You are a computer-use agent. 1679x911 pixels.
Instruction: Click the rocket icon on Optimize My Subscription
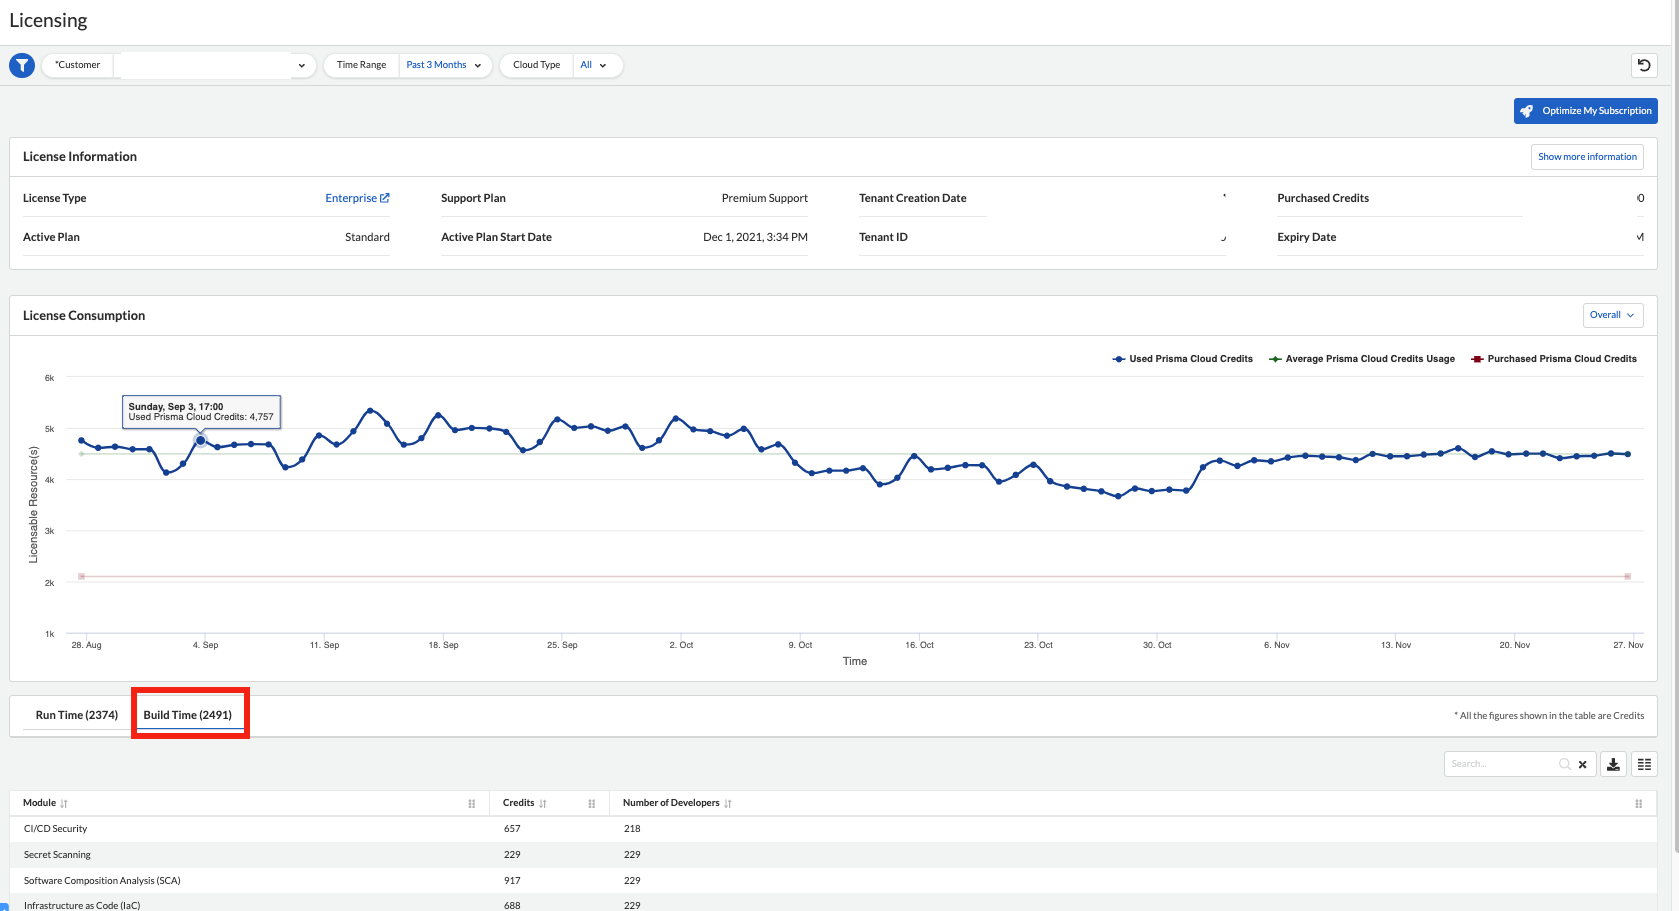point(1527,110)
